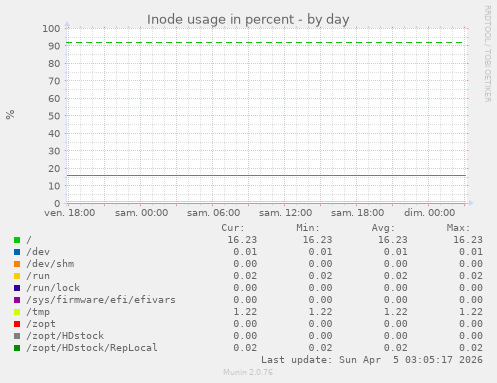The width and height of the screenshot is (497, 383).
Task: Click the solid green line at 16 percent
Action: 266,175
